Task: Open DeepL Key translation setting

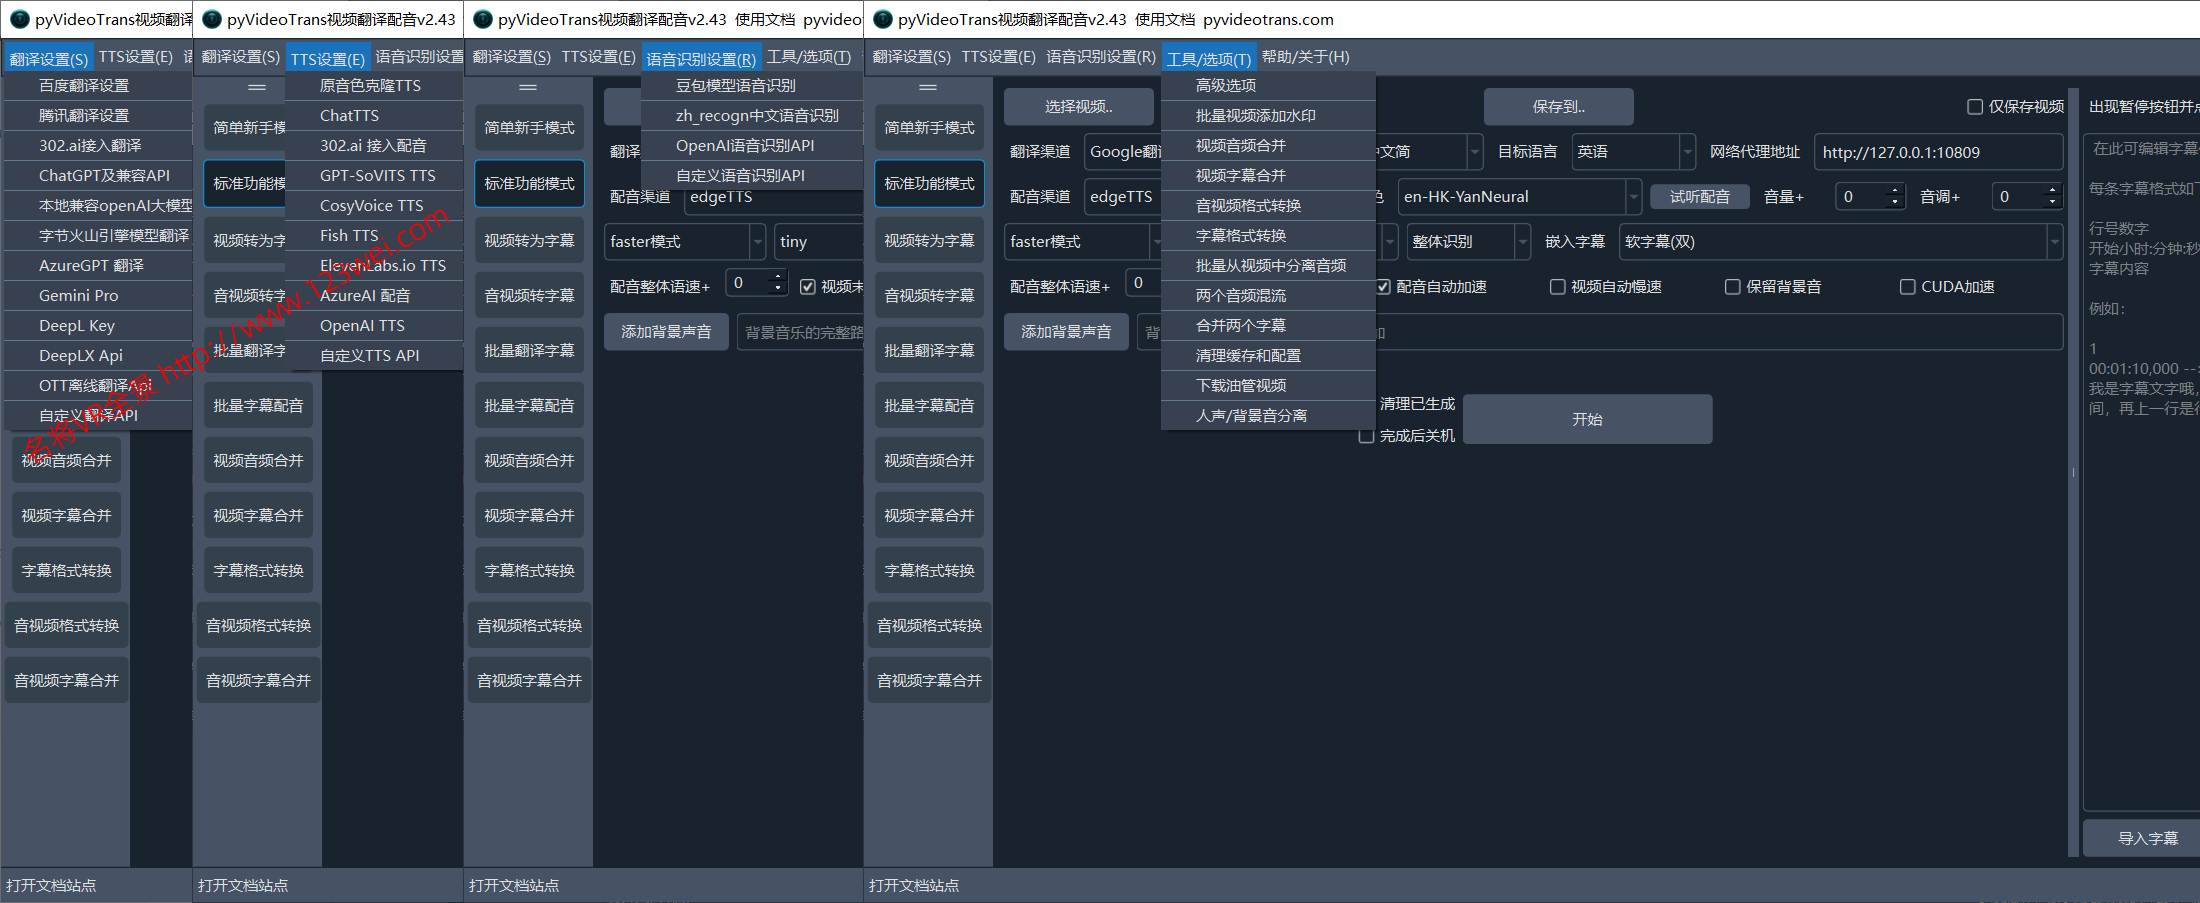Action: coord(77,326)
